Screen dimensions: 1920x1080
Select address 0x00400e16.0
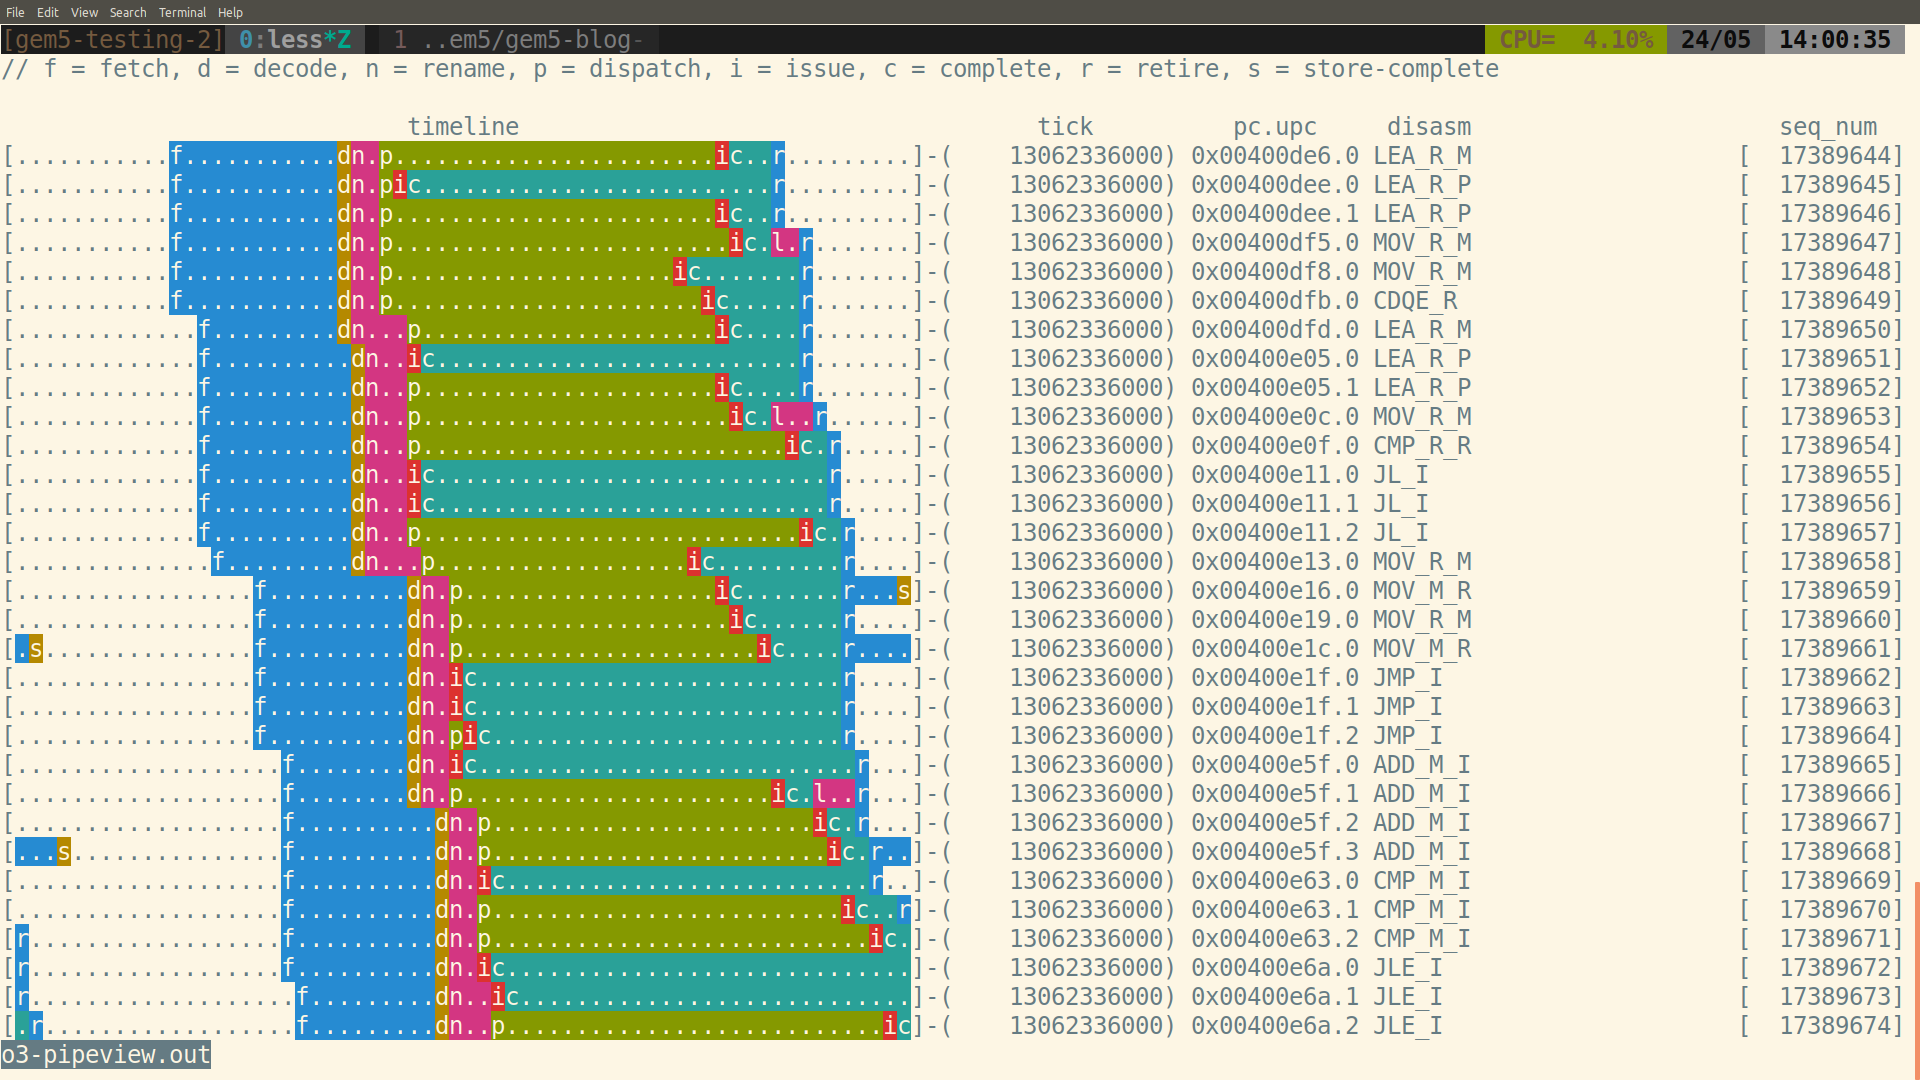point(1275,591)
